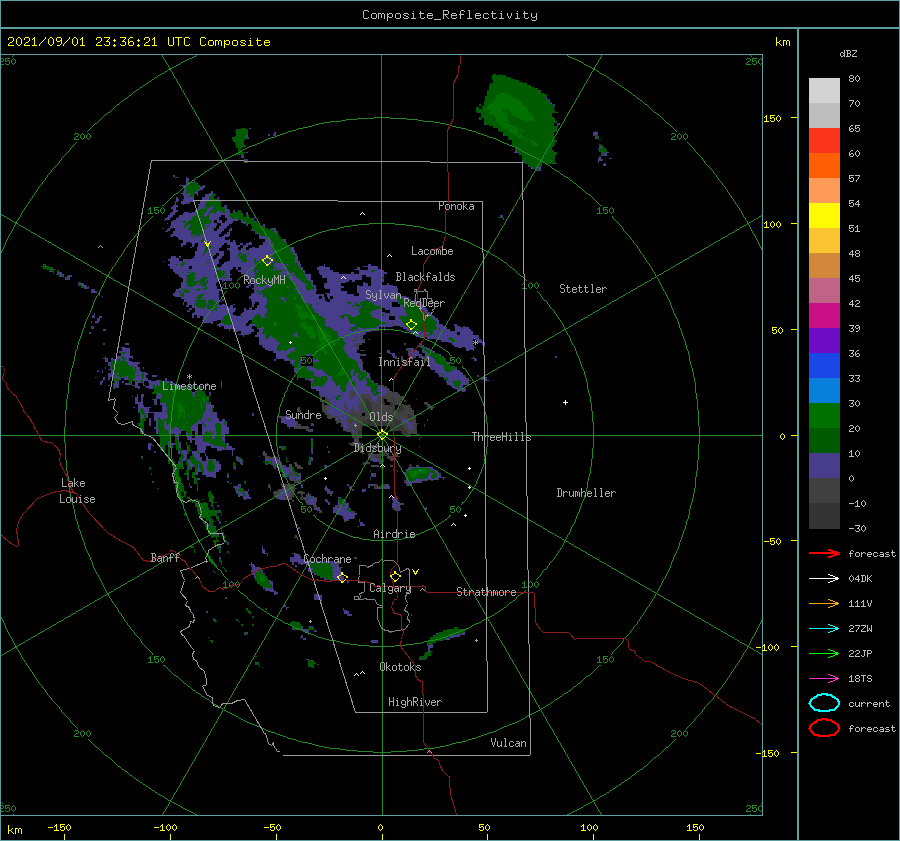Select the cyan 27ZW arrow icon
Image resolution: width=900 pixels, height=841 pixels.
[824, 629]
